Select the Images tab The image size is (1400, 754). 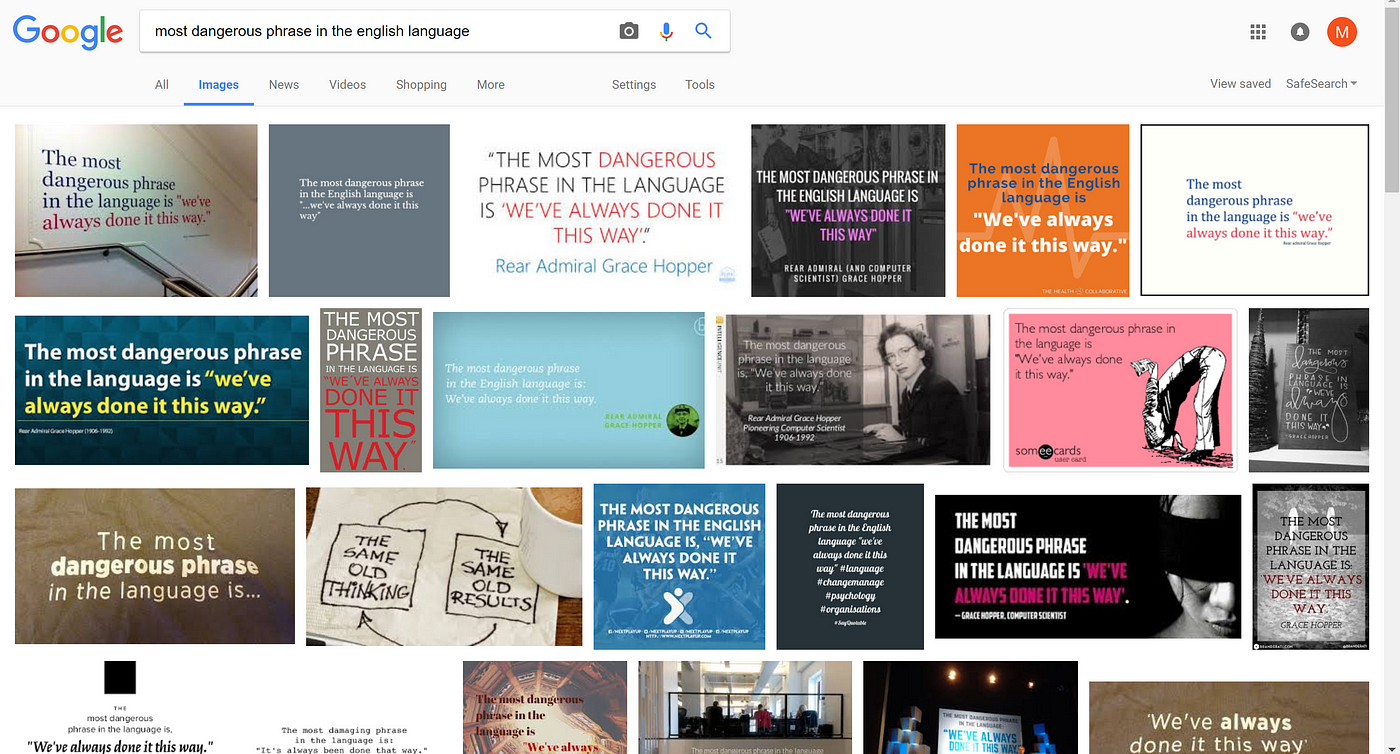click(218, 85)
